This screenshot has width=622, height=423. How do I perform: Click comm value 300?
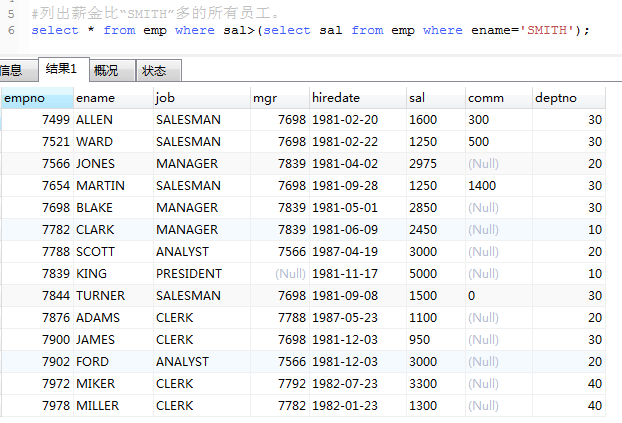(499, 120)
